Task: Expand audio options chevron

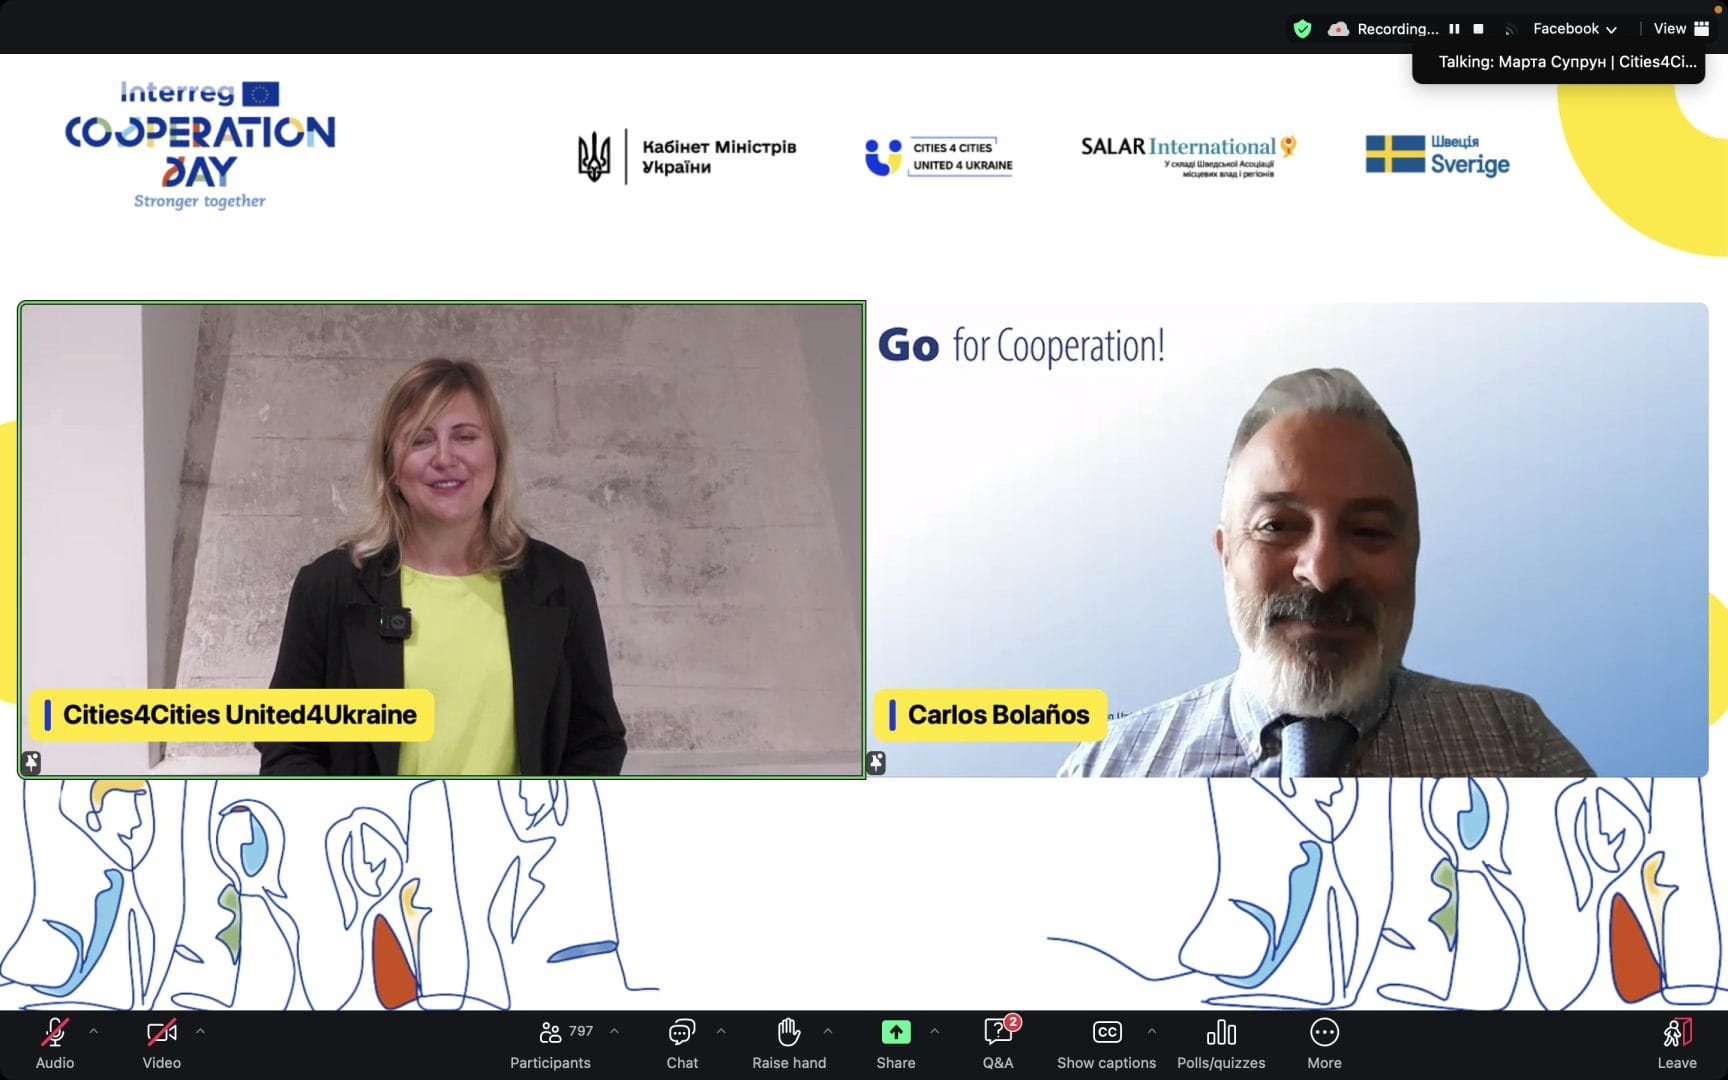Action: click(94, 1030)
